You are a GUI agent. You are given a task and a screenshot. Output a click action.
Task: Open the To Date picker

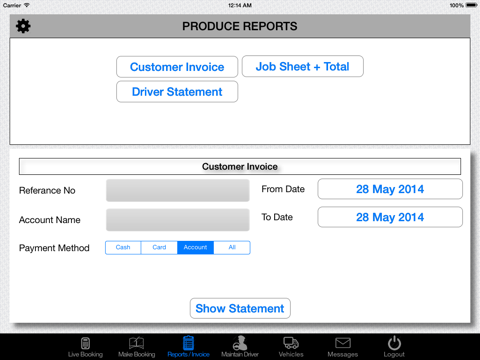[390, 217]
